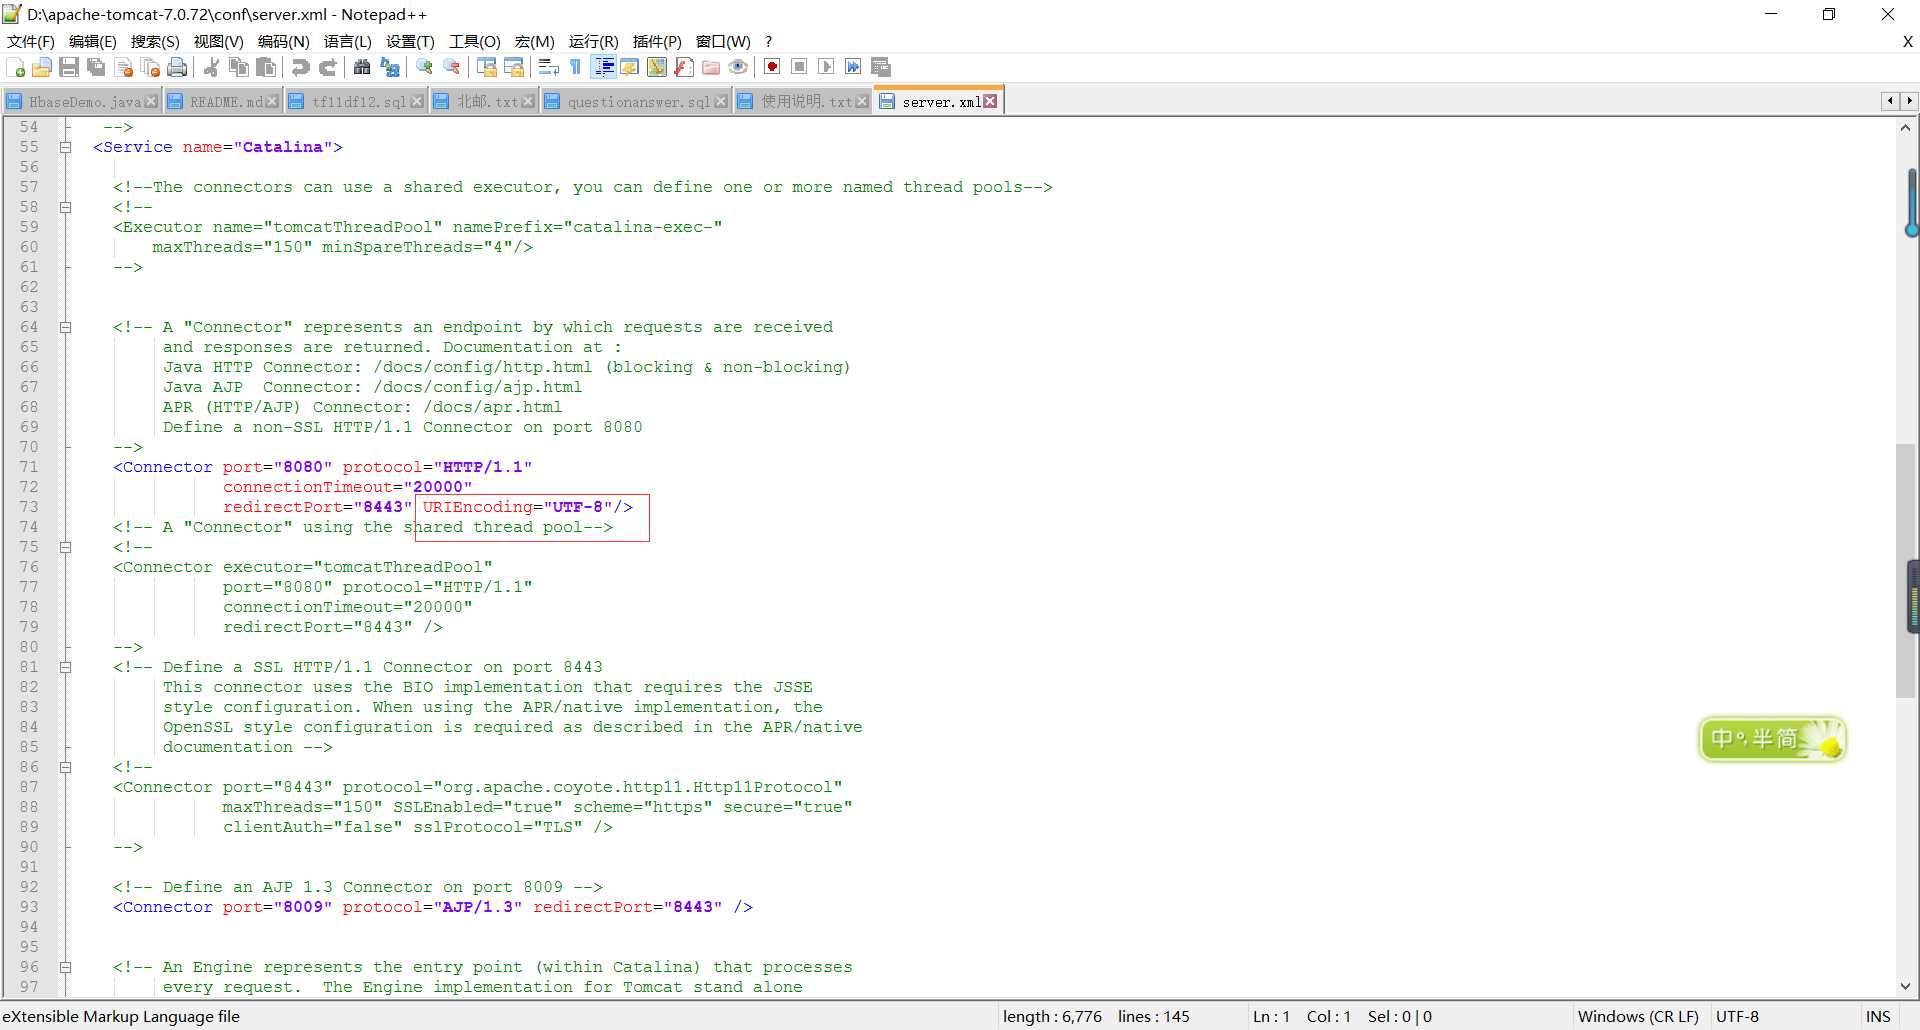
Task: Save all open files
Action: (x=96, y=67)
